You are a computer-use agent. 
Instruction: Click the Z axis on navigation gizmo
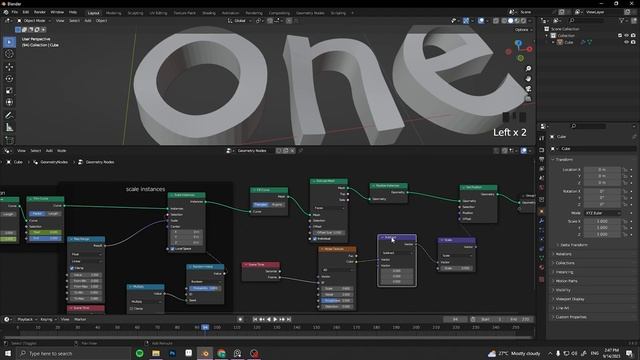coord(518,43)
